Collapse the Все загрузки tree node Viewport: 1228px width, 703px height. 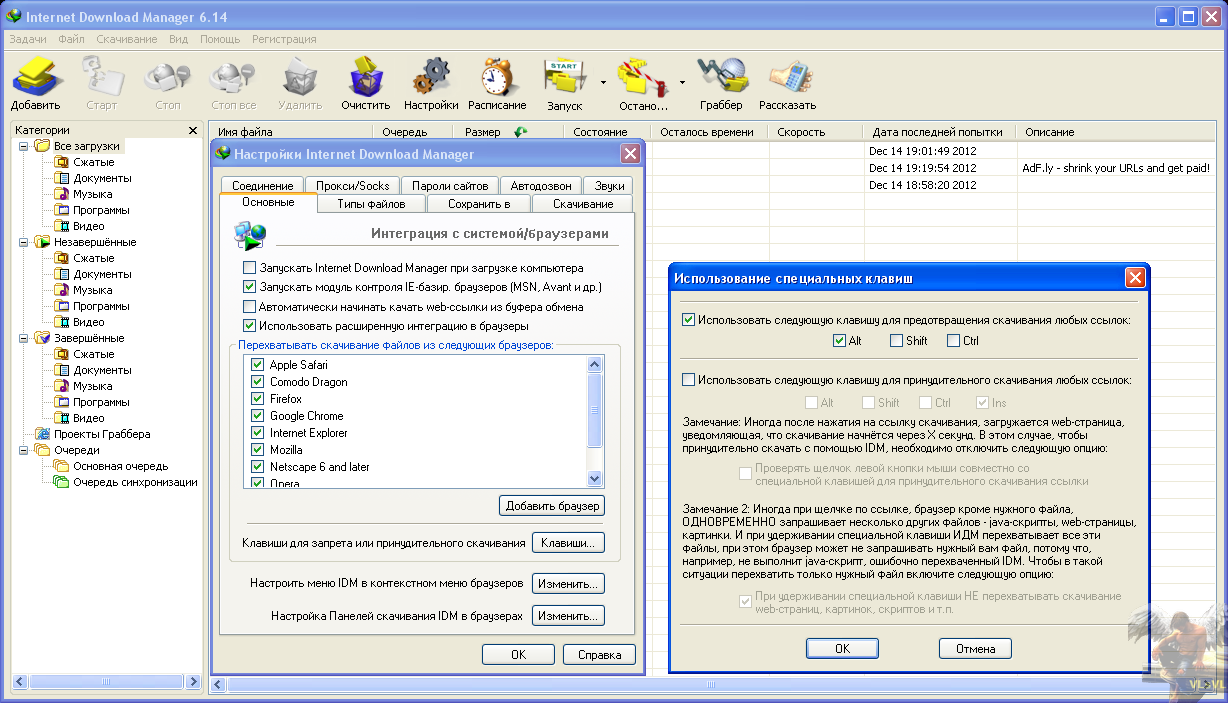(x=23, y=146)
